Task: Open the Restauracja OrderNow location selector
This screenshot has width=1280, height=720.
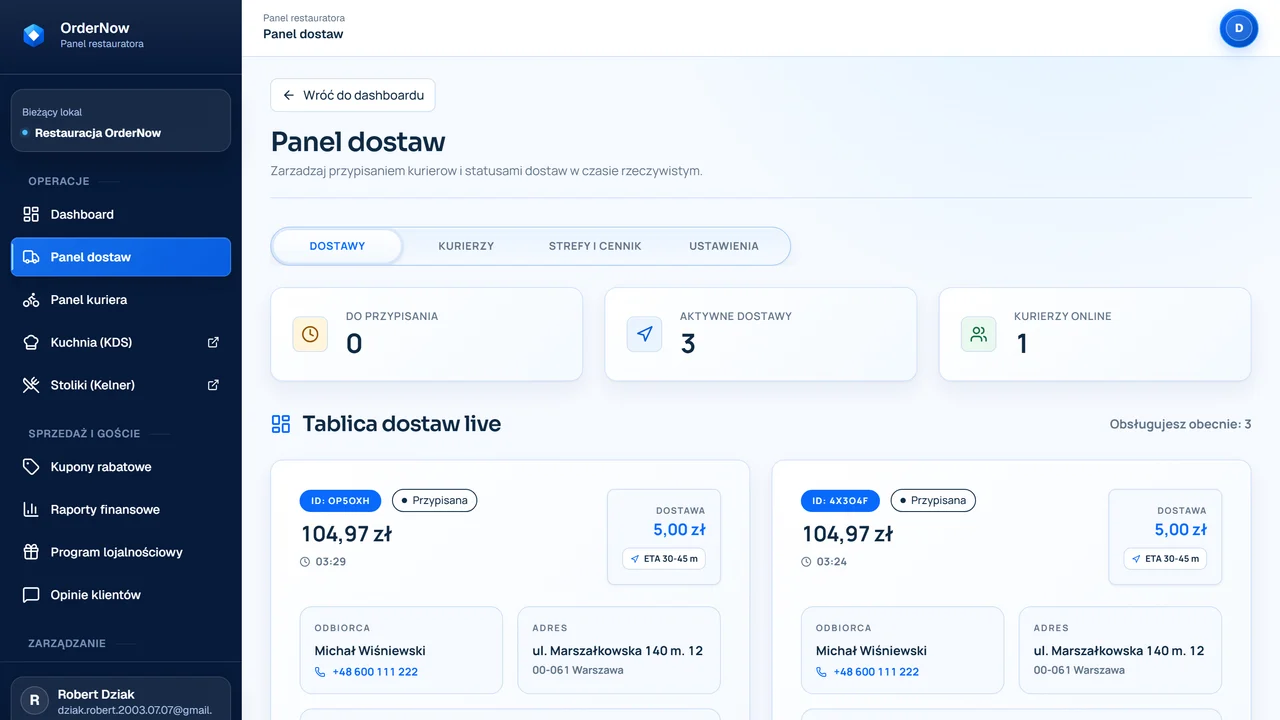Action: coord(121,121)
